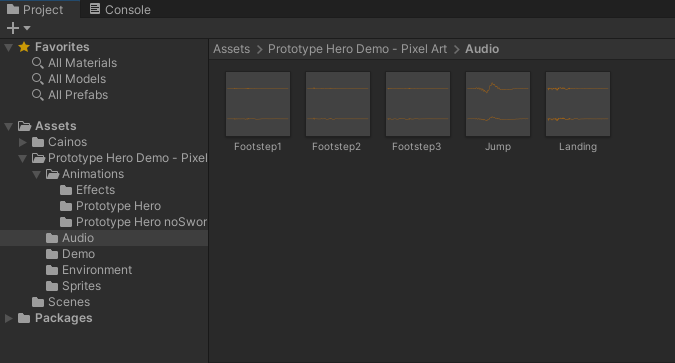Open the All Prefabs saved search
Viewport: 675px width, 363px height.
coord(70,95)
